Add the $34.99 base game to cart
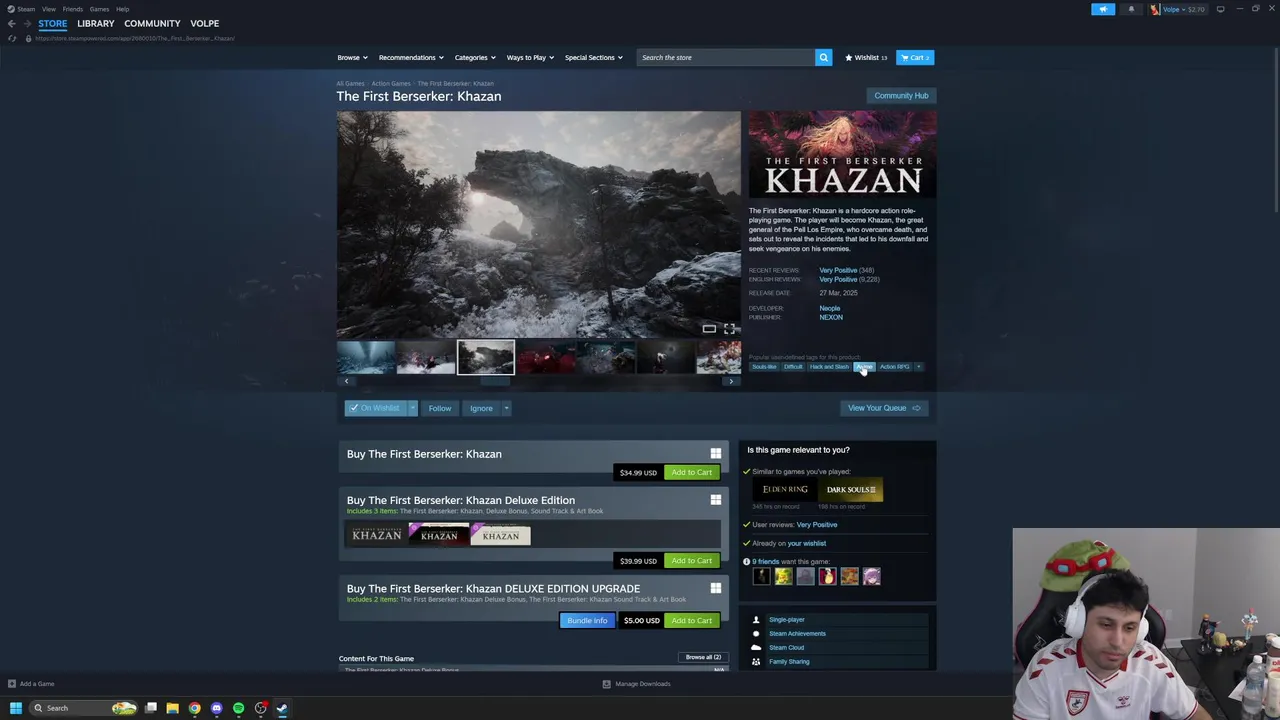The image size is (1280, 720). click(x=691, y=472)
